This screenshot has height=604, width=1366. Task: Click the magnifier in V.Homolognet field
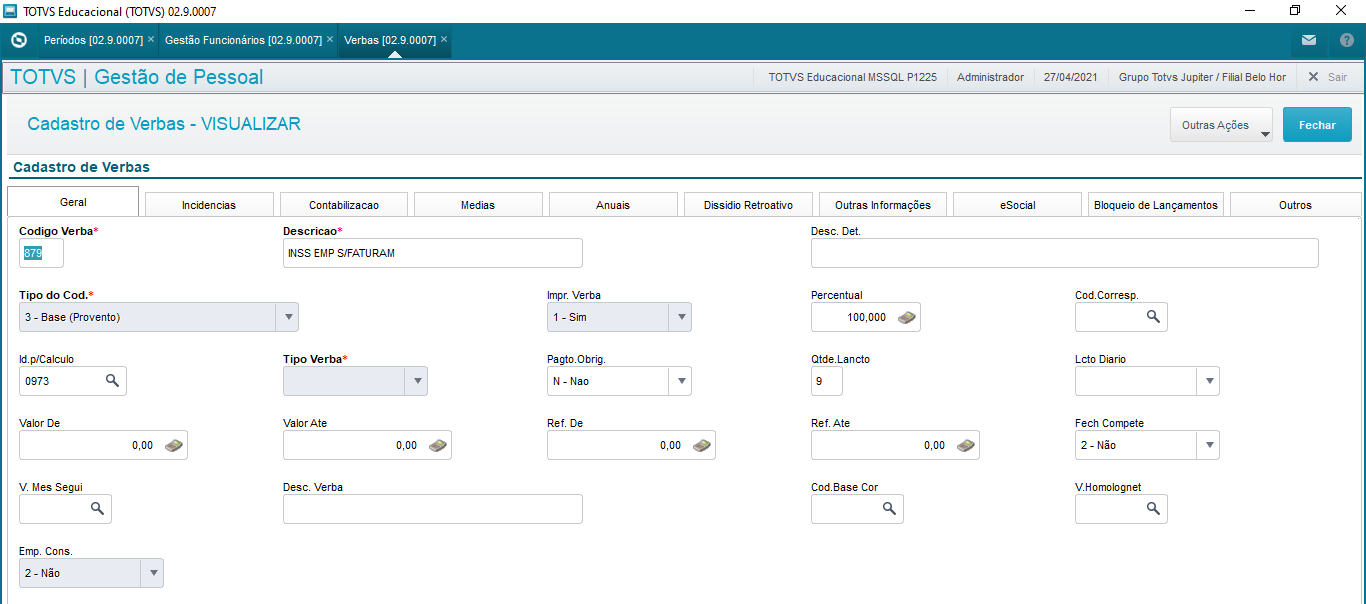[1153, 509]
